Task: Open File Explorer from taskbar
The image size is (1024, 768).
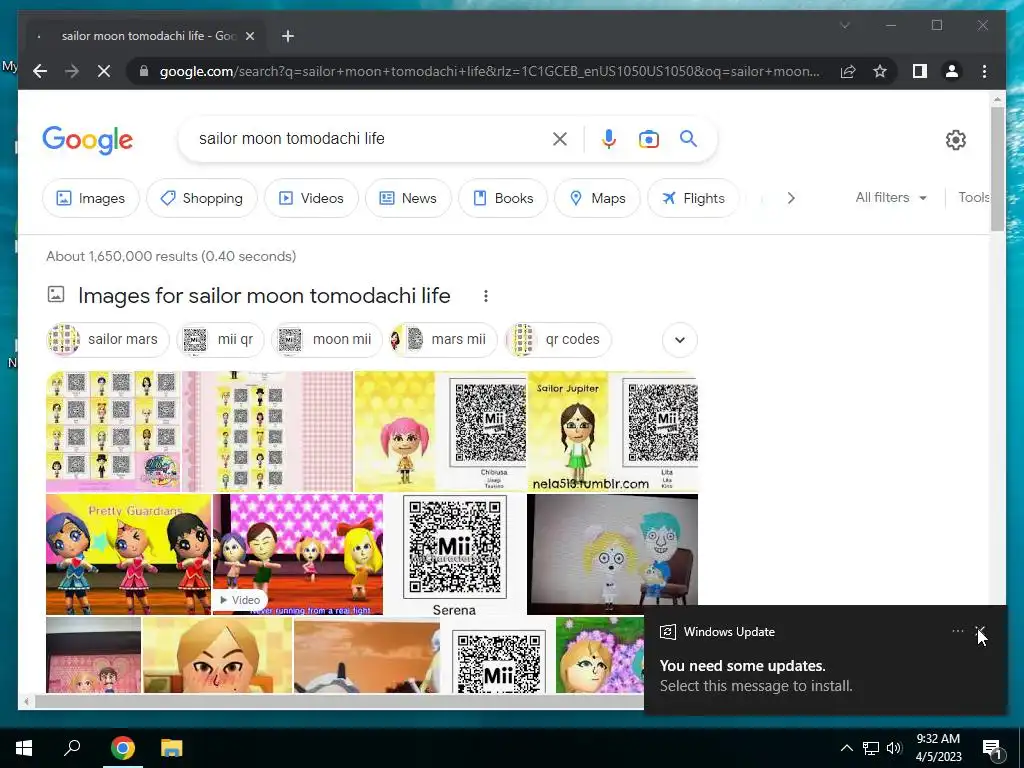Action: coord(172,748)
